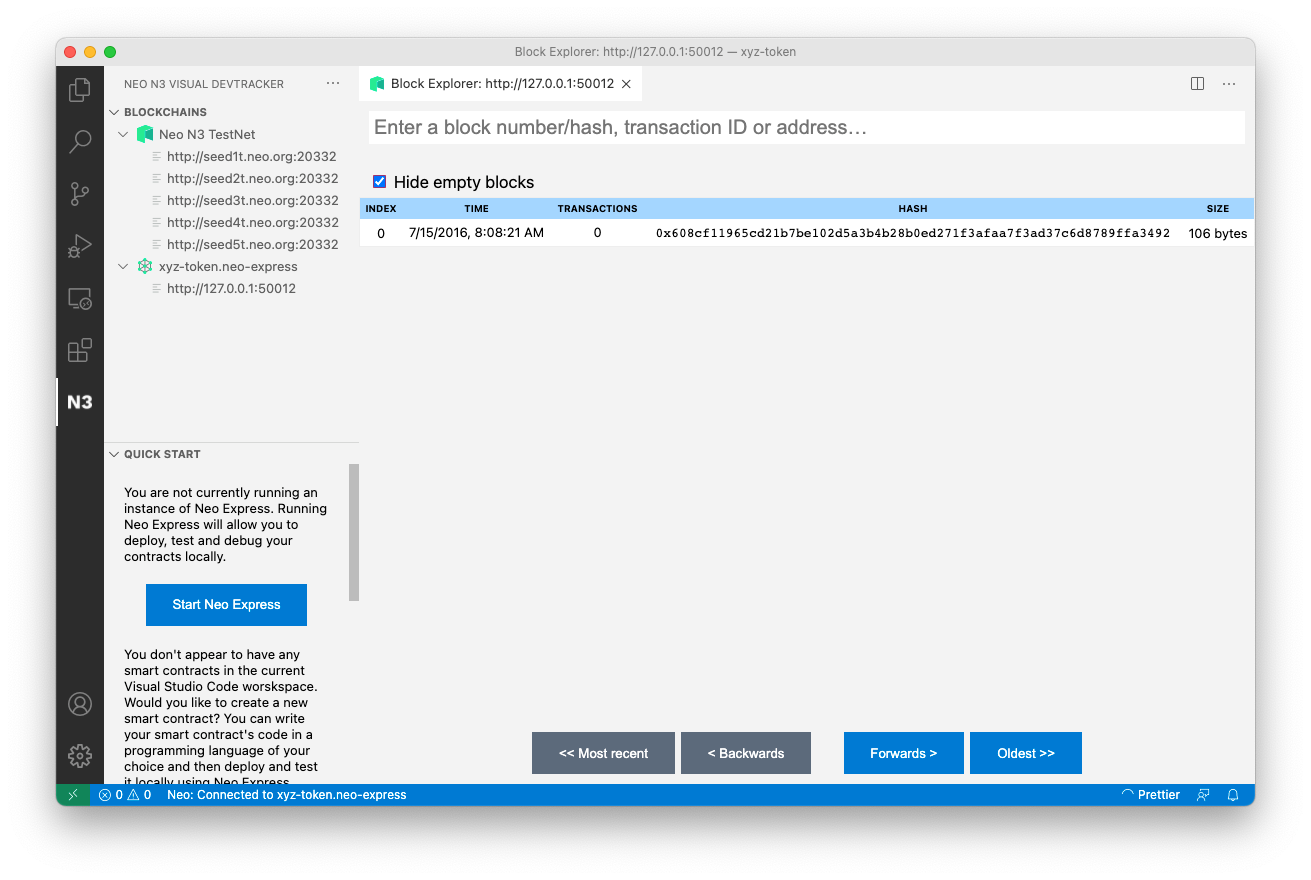1311x880 pixels.
Task: Click the Backwards pagination button
Action: click(746, 753)
